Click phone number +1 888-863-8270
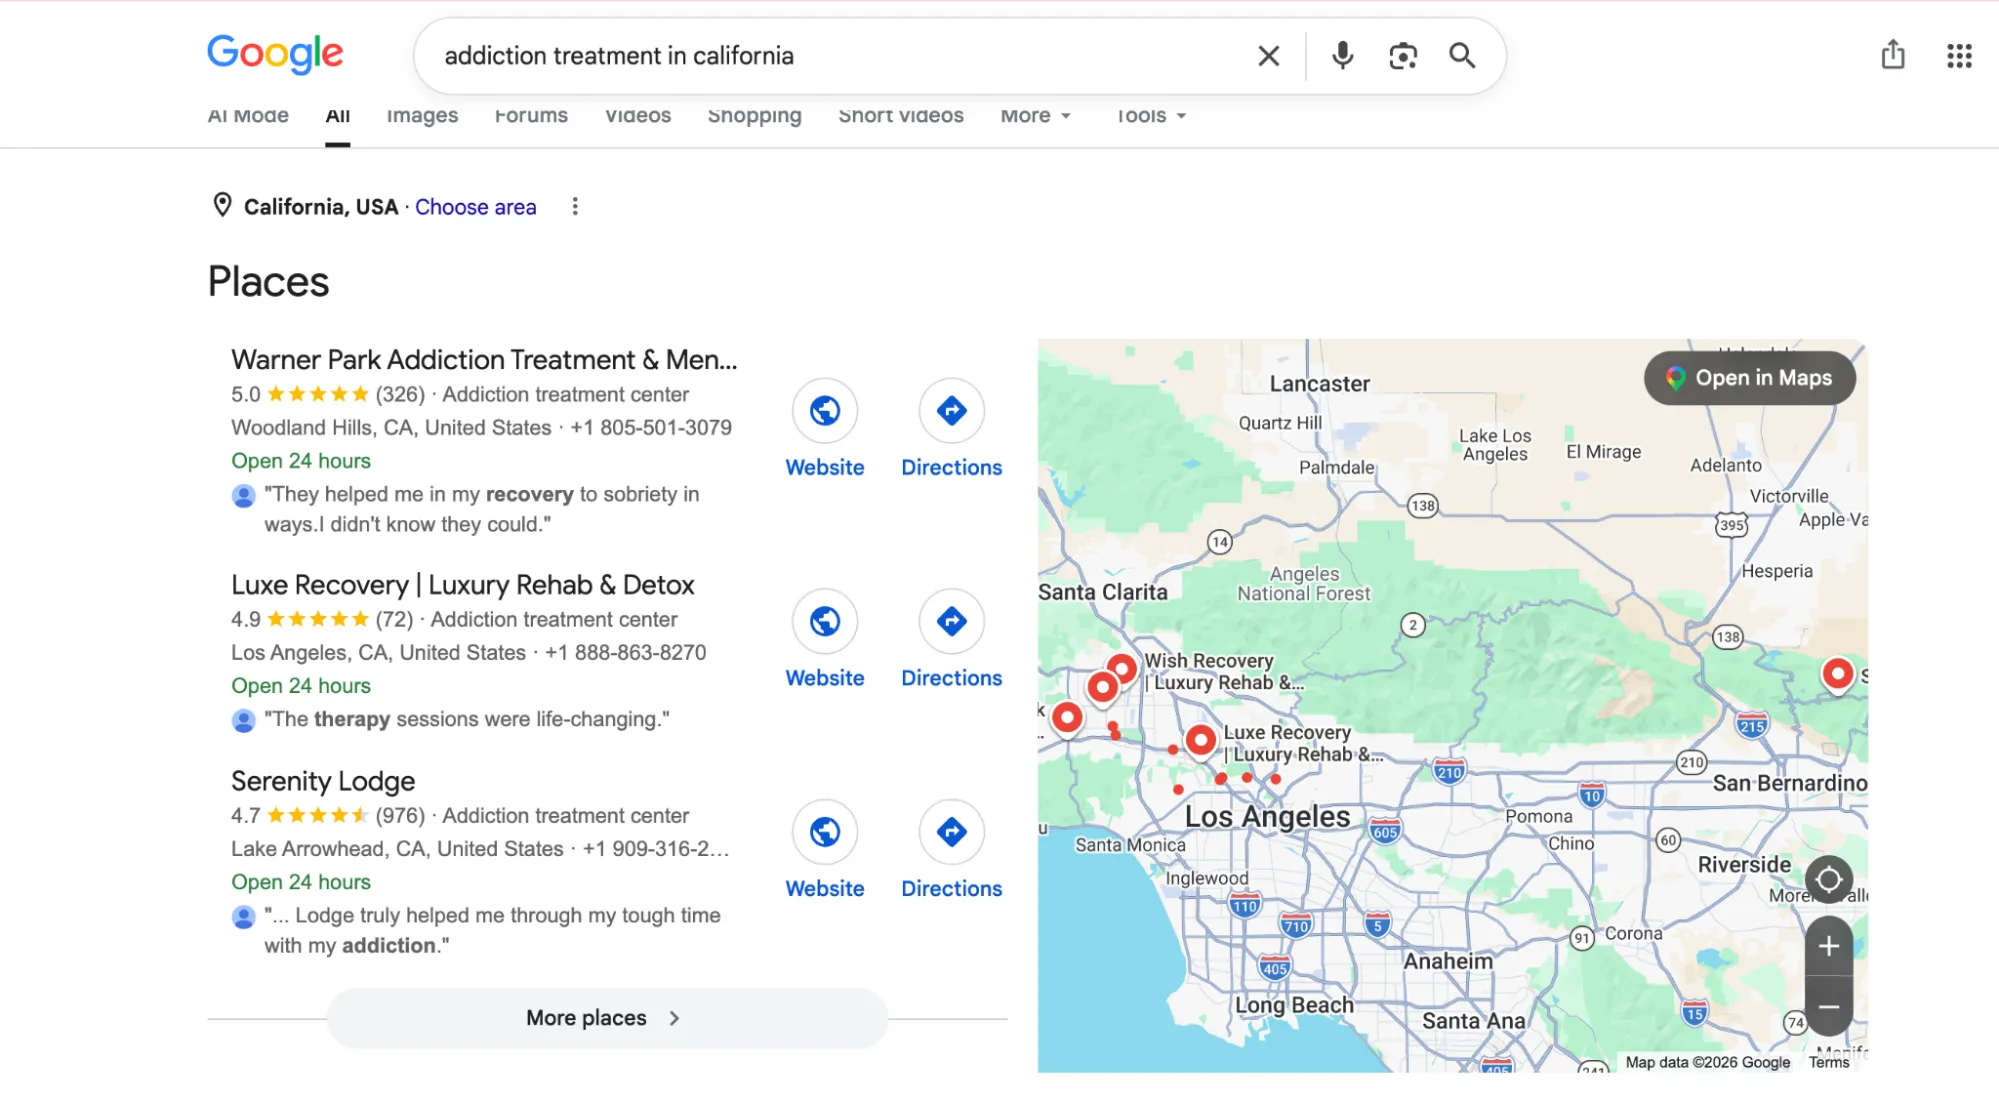Viewport: 1999px width, 1110px height. pos(625,653)
